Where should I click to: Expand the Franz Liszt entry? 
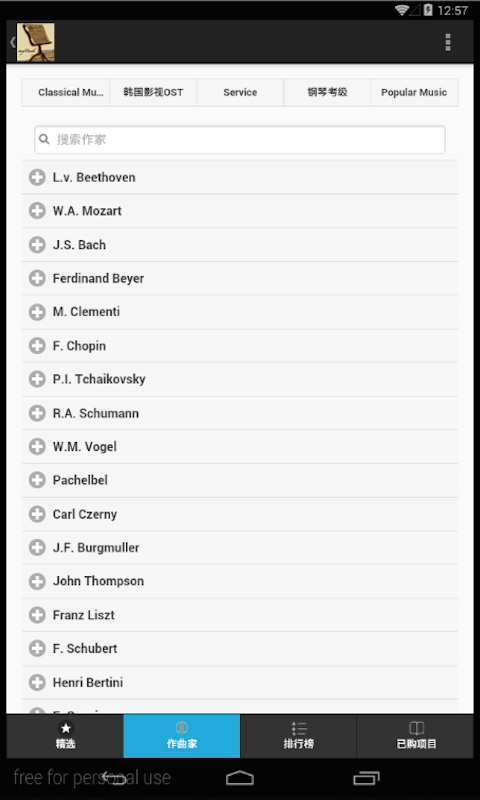tap(240, 615)
